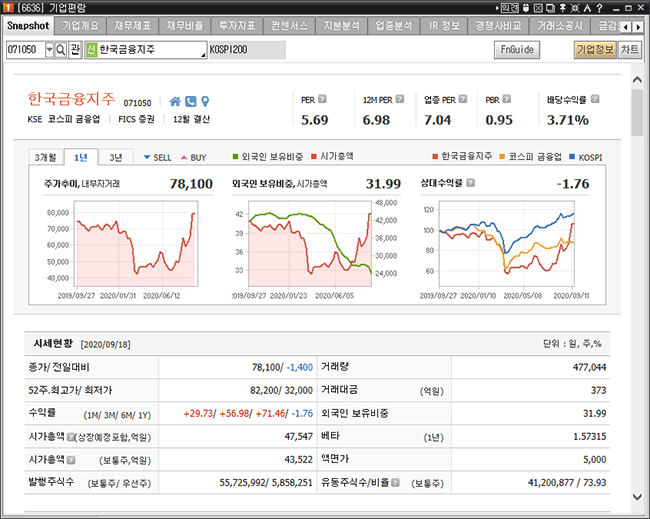Open the PER help question icon
Image resolution: width=650 pixels, height=519 pixels.
(x=322, y=99)
